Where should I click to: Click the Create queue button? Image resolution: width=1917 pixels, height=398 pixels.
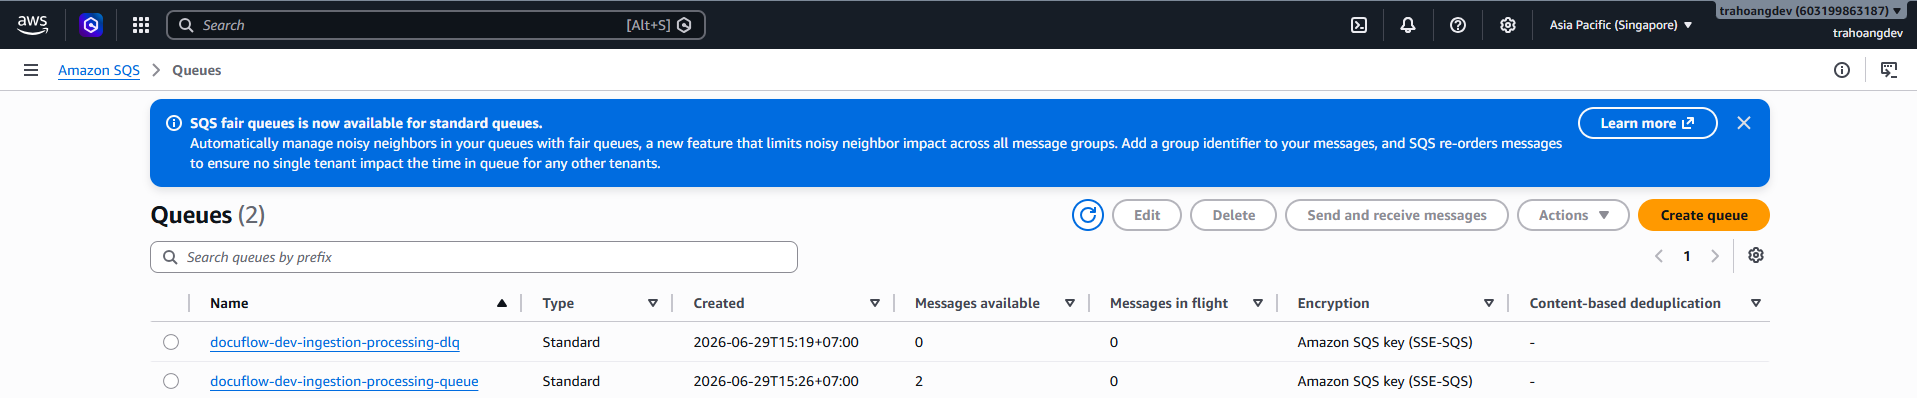click(x=1704, y=215)
